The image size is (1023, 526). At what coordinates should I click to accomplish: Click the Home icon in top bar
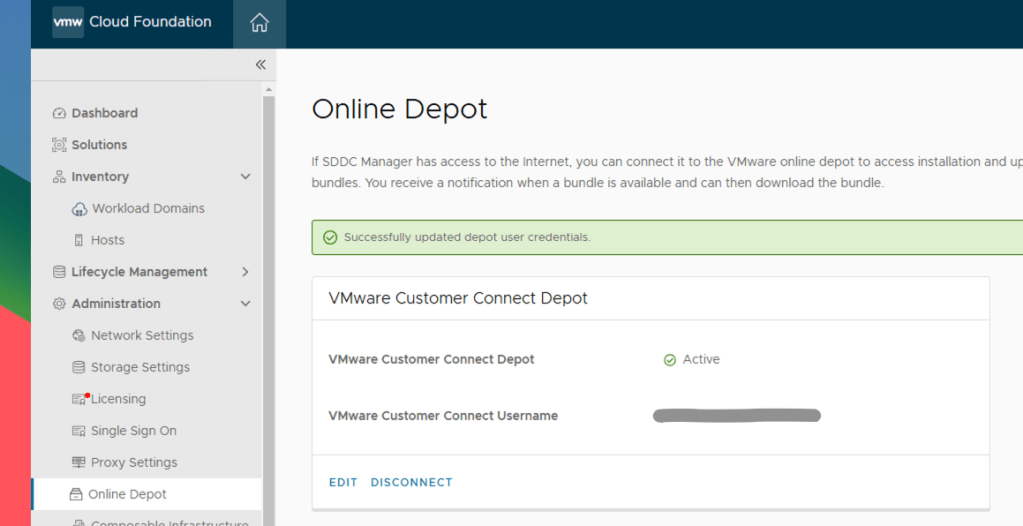pyautogui.click(x=259, y=23)
